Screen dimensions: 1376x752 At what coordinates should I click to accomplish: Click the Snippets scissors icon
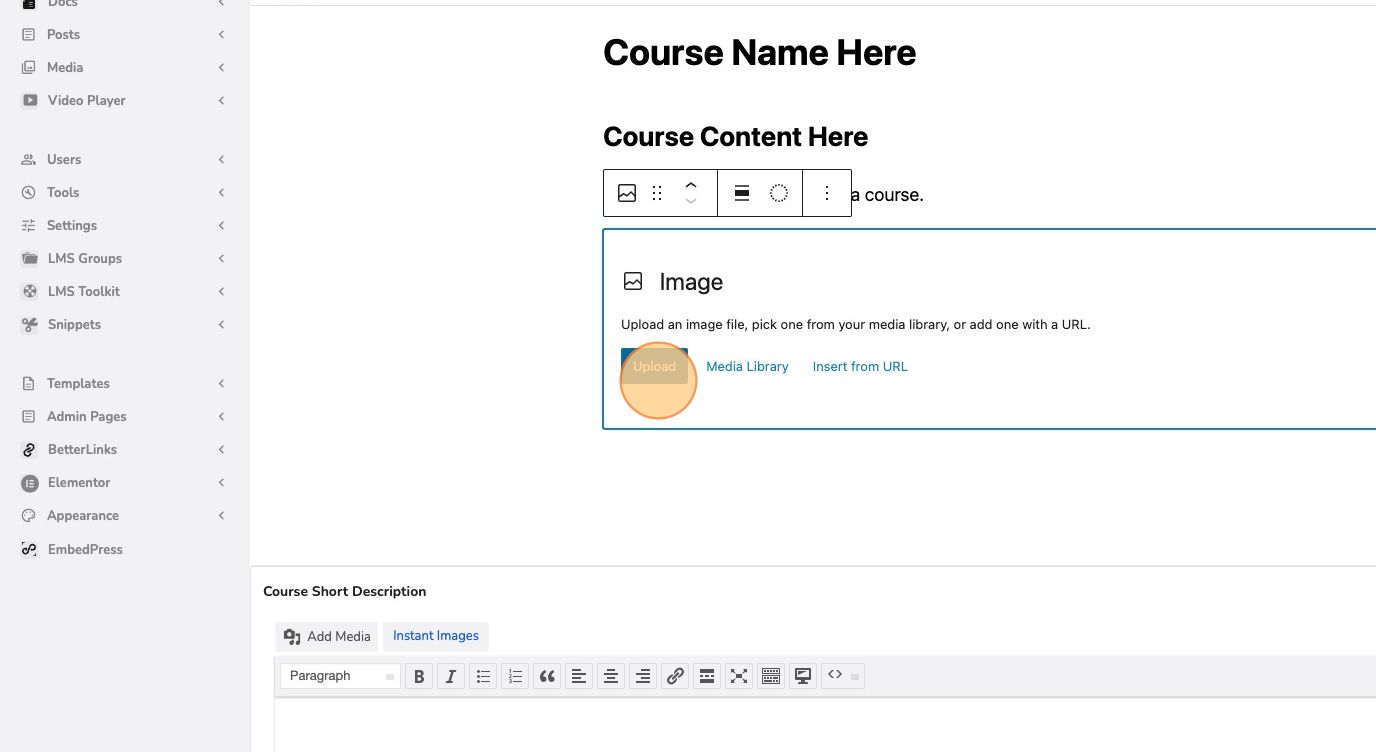coord(30,324)
